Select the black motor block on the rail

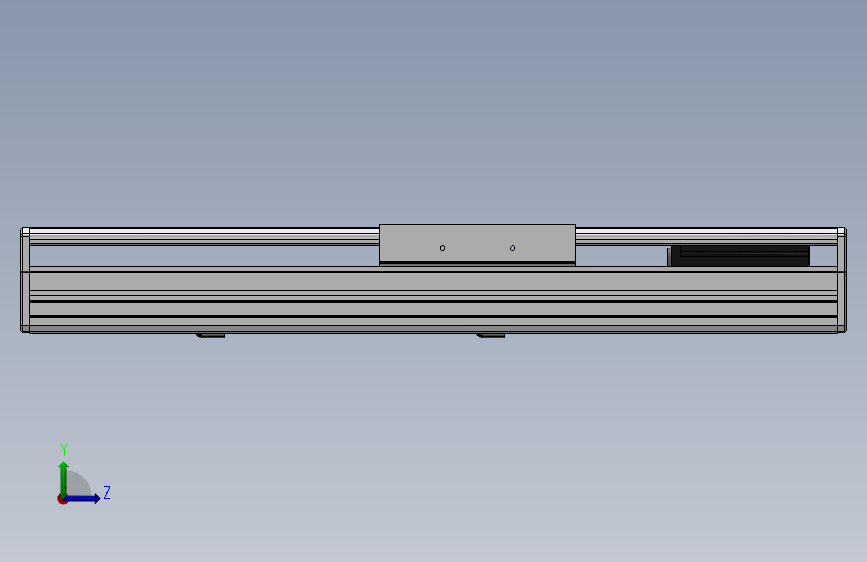point(739,256)
